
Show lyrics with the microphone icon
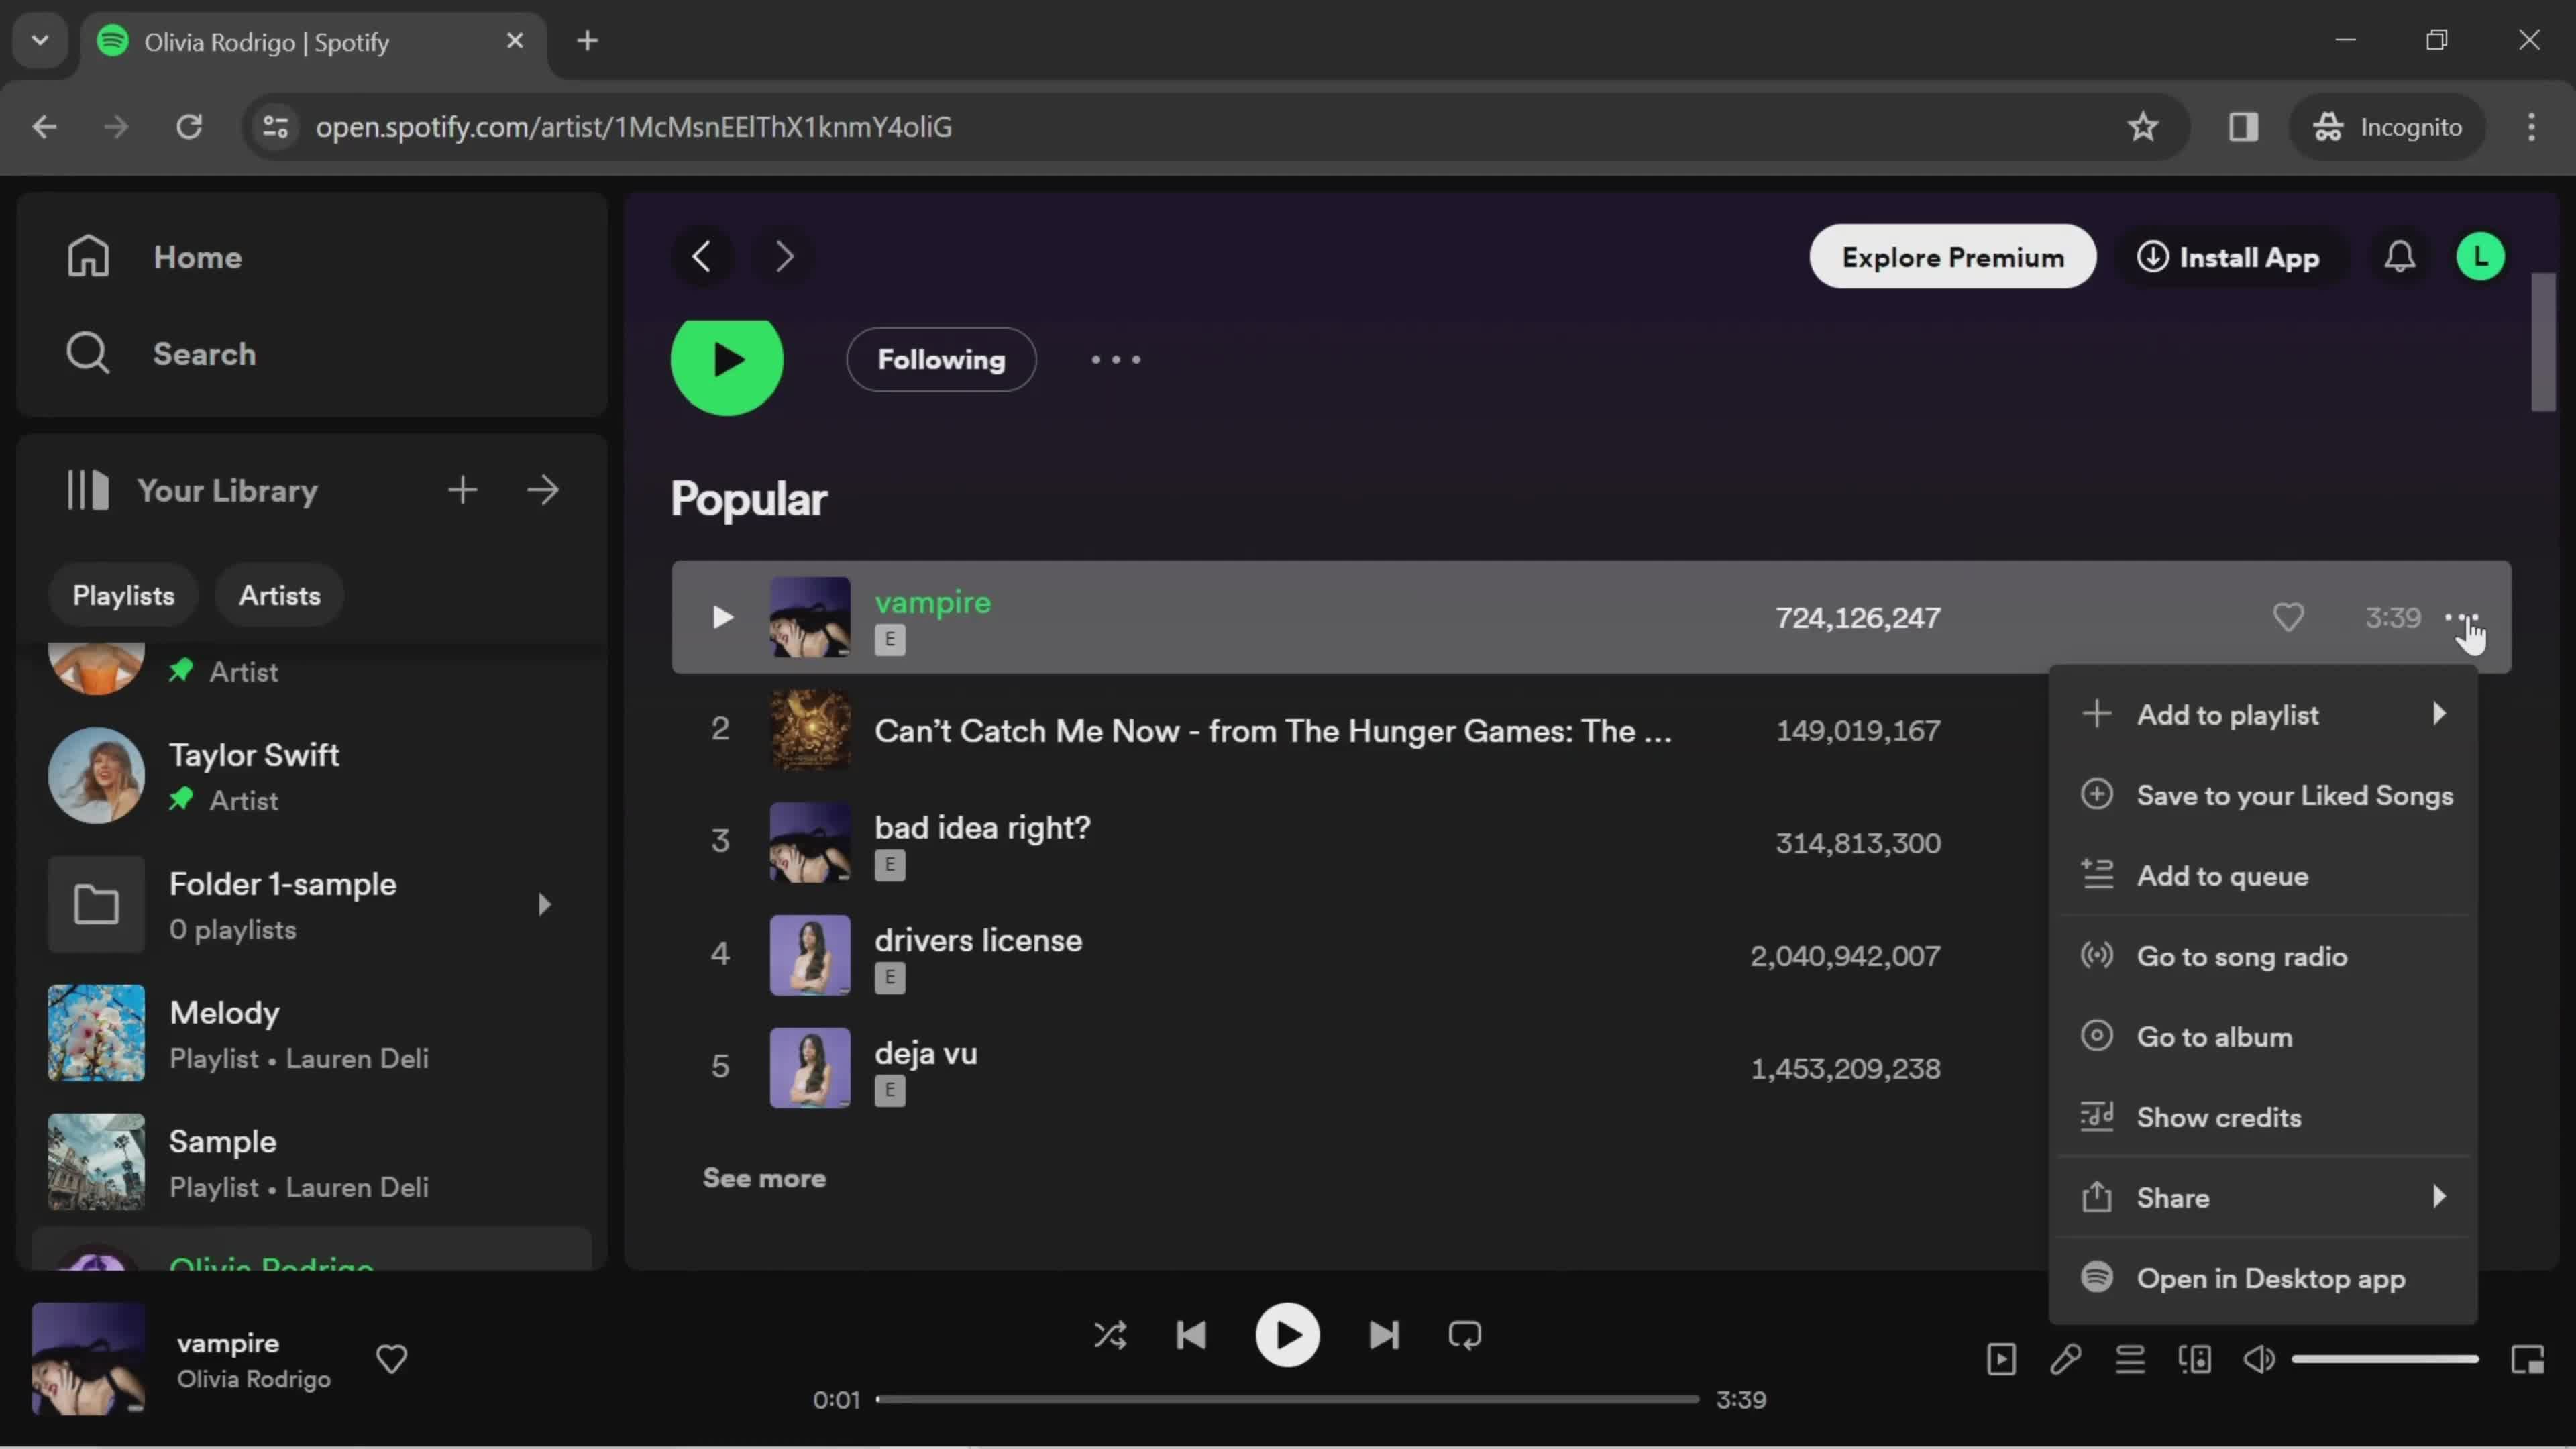click(2066, 1359)
